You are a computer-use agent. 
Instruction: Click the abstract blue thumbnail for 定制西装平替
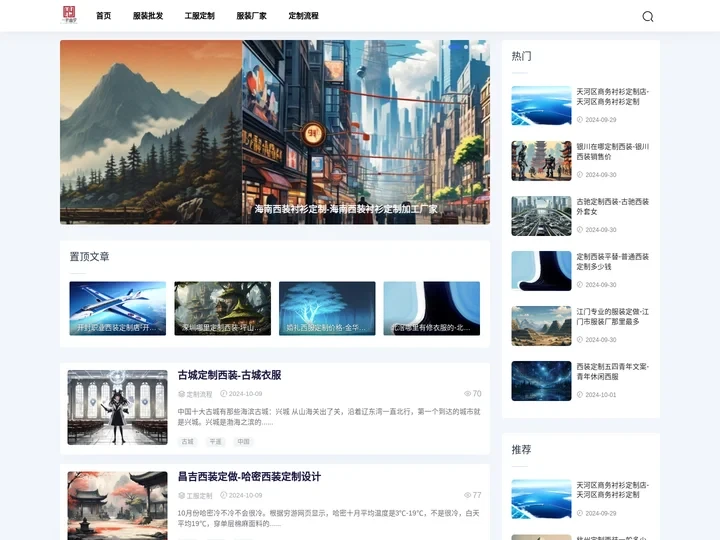pos(541,271)
